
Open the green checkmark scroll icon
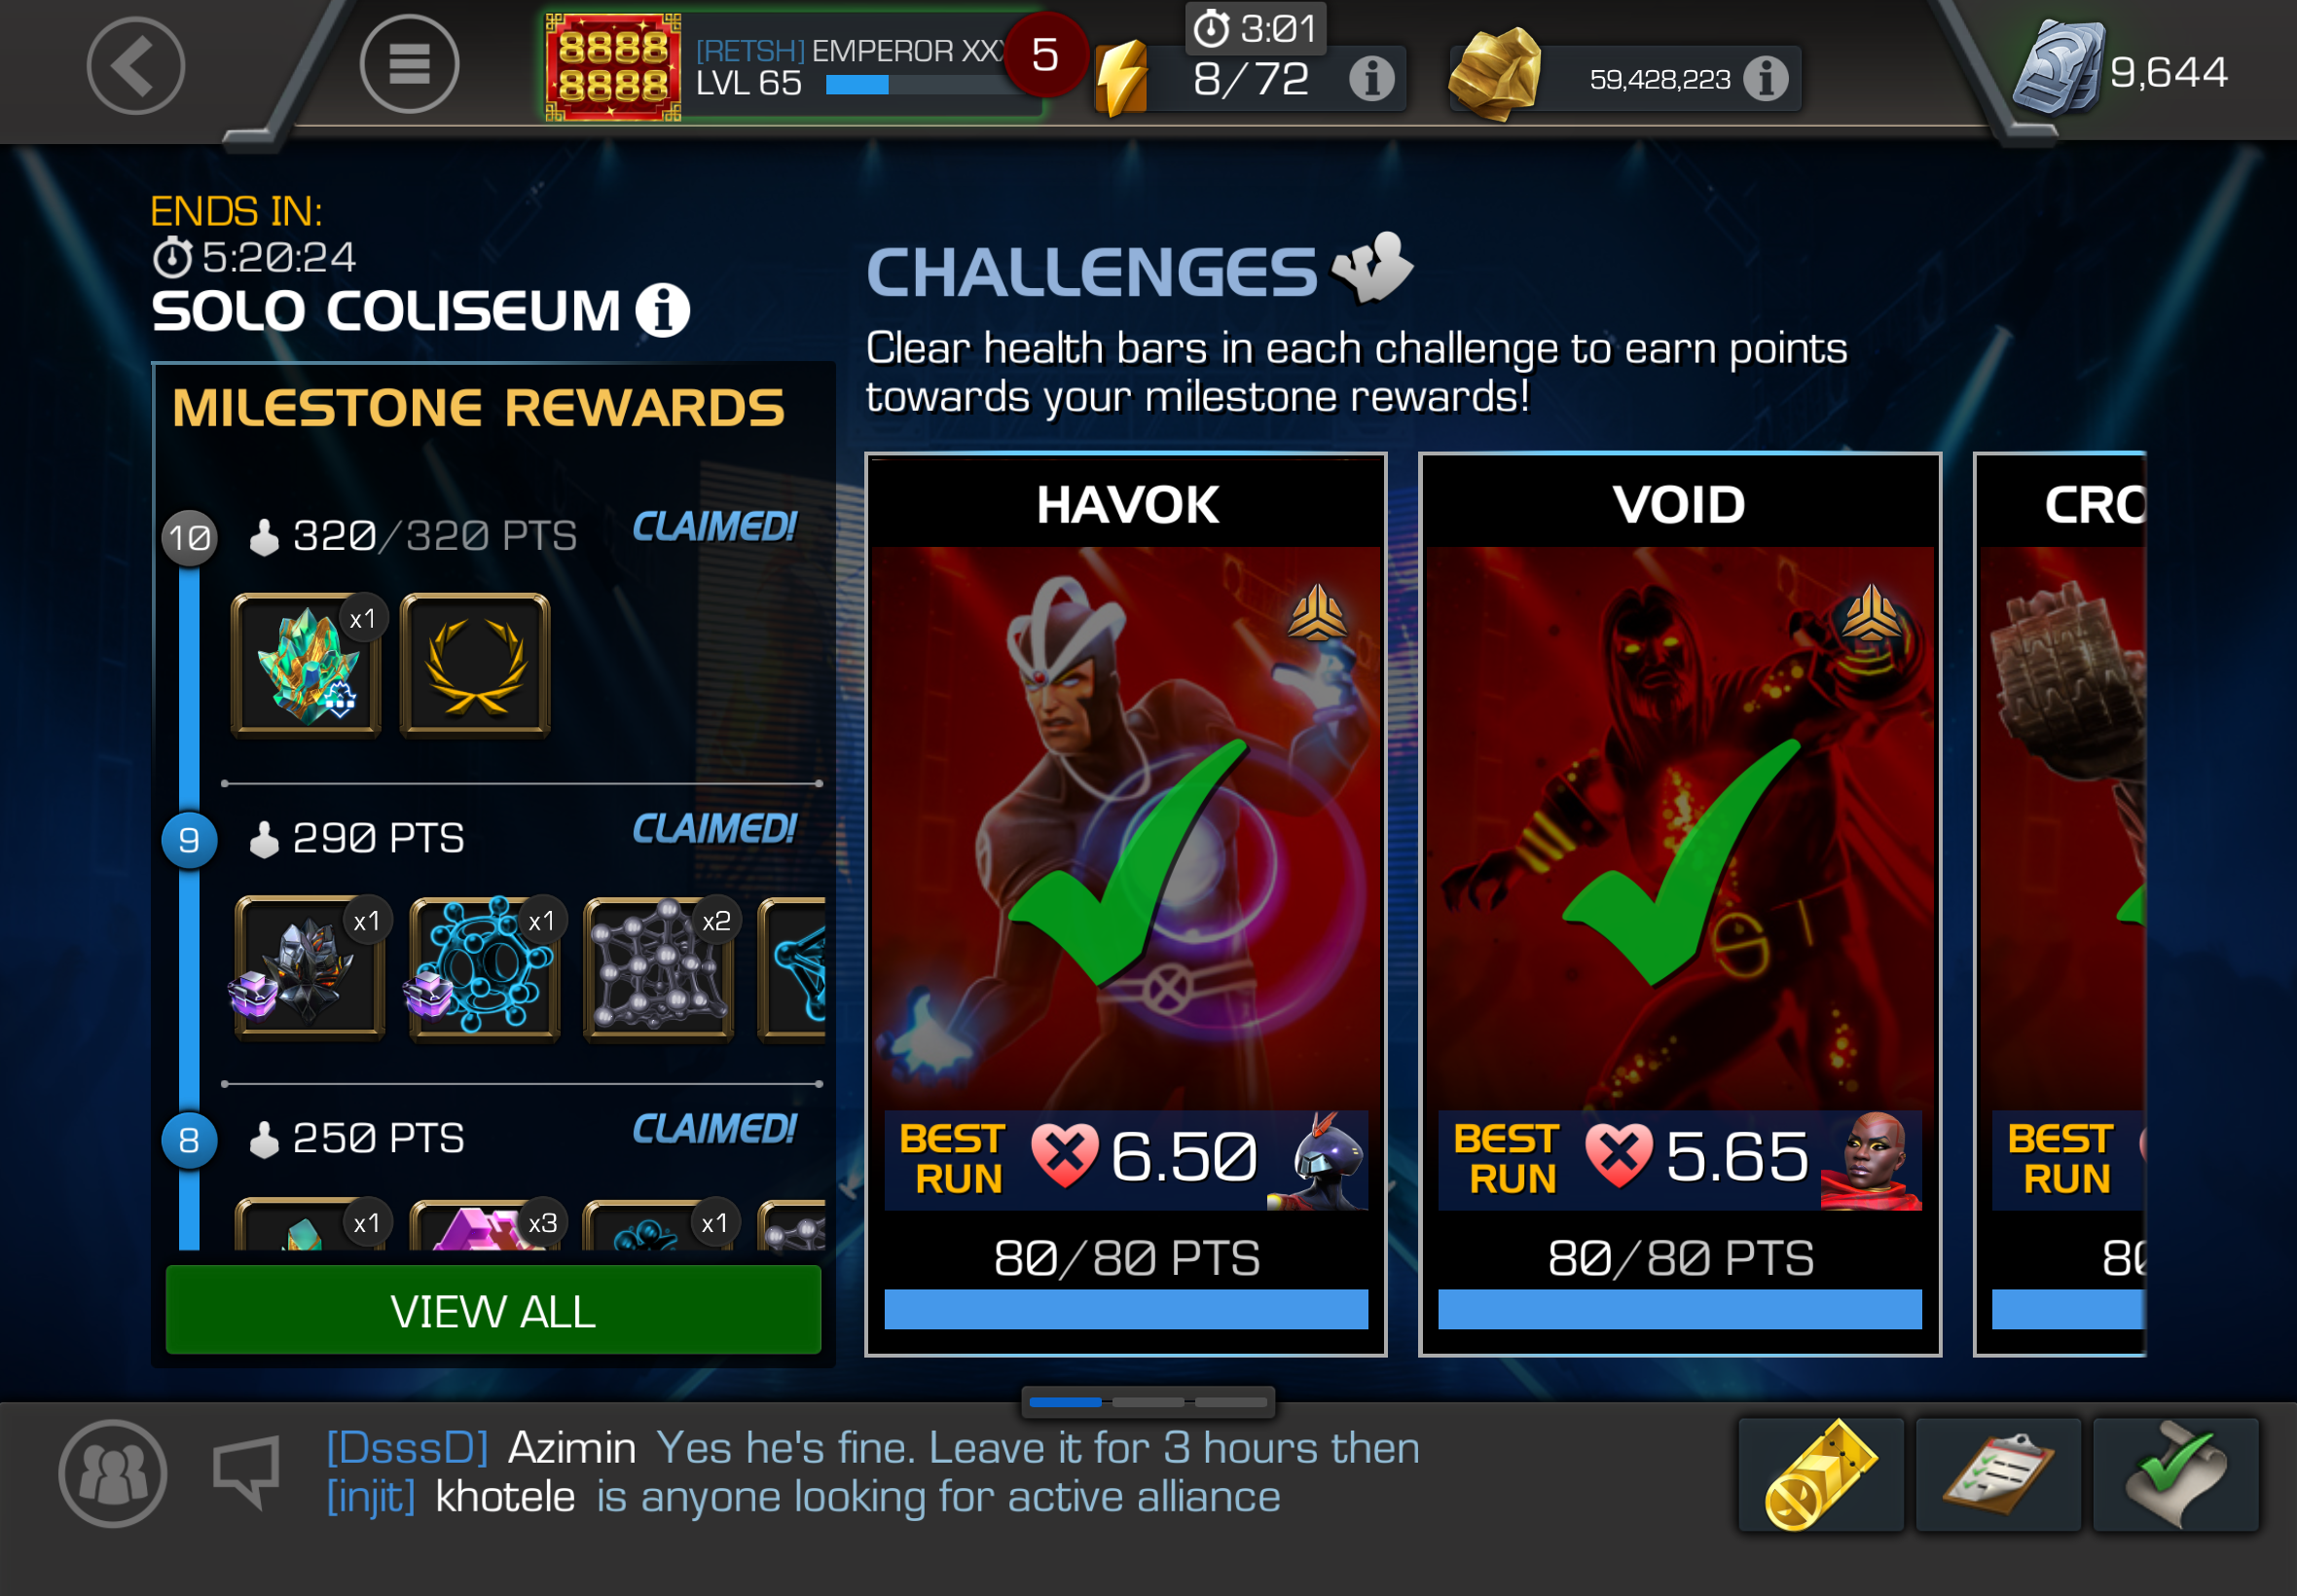point(2176,1474)
